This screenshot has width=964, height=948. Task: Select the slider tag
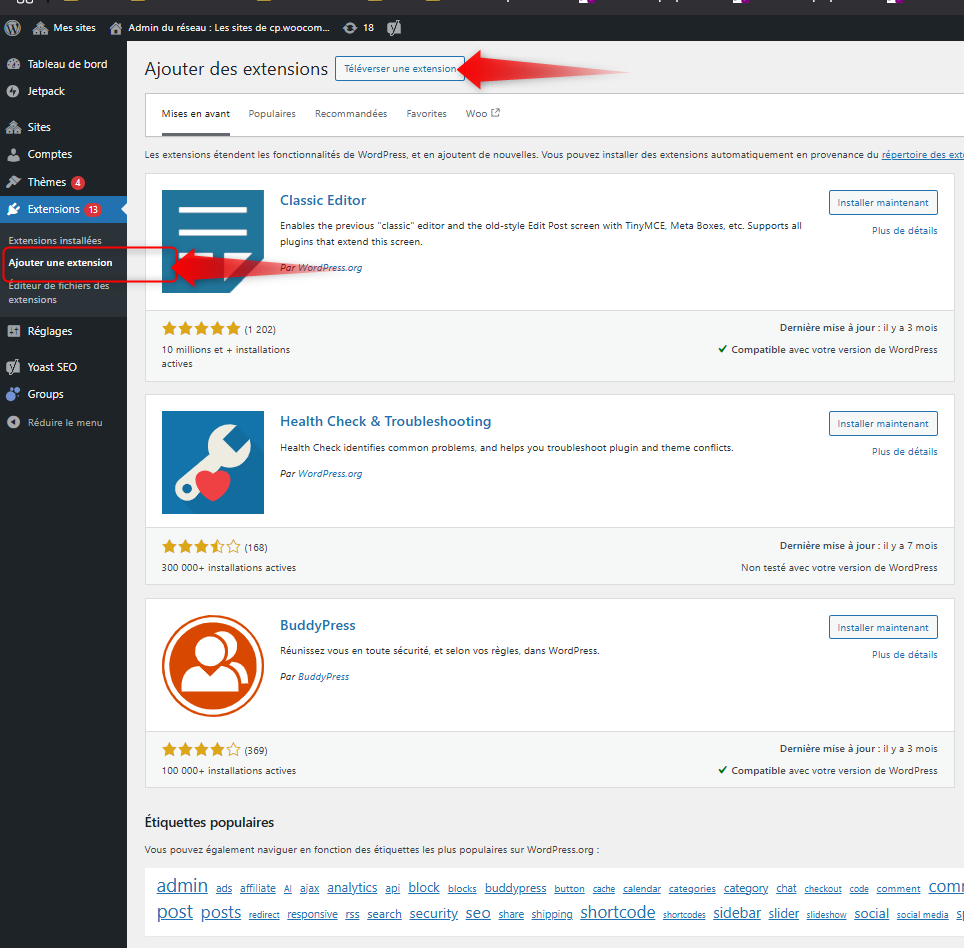tap(783, 914)
